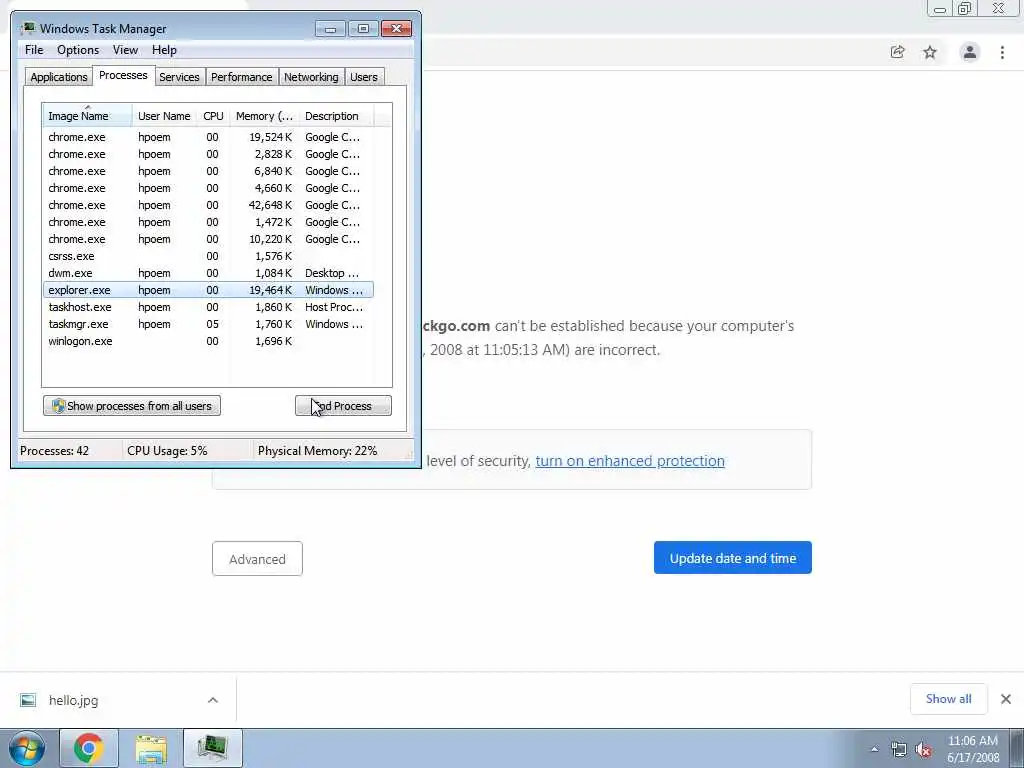Click Show all downloads button
The width and height of the screenshot is (1024, 768).
point(948,699)
